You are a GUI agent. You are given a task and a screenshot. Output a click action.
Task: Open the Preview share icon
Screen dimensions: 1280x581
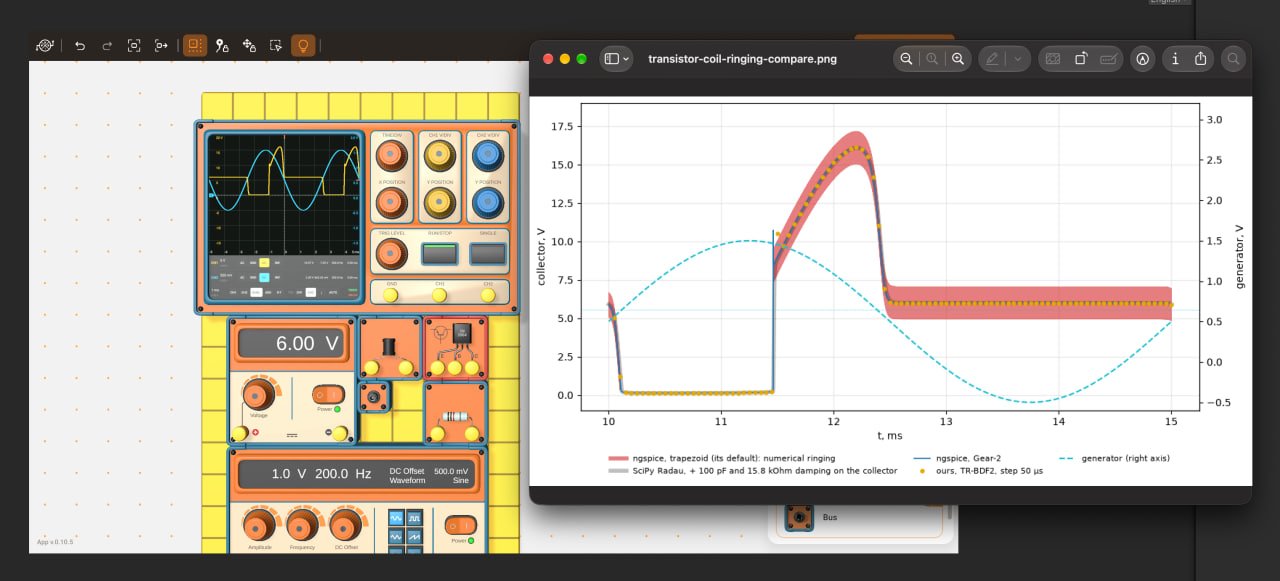1201,59
